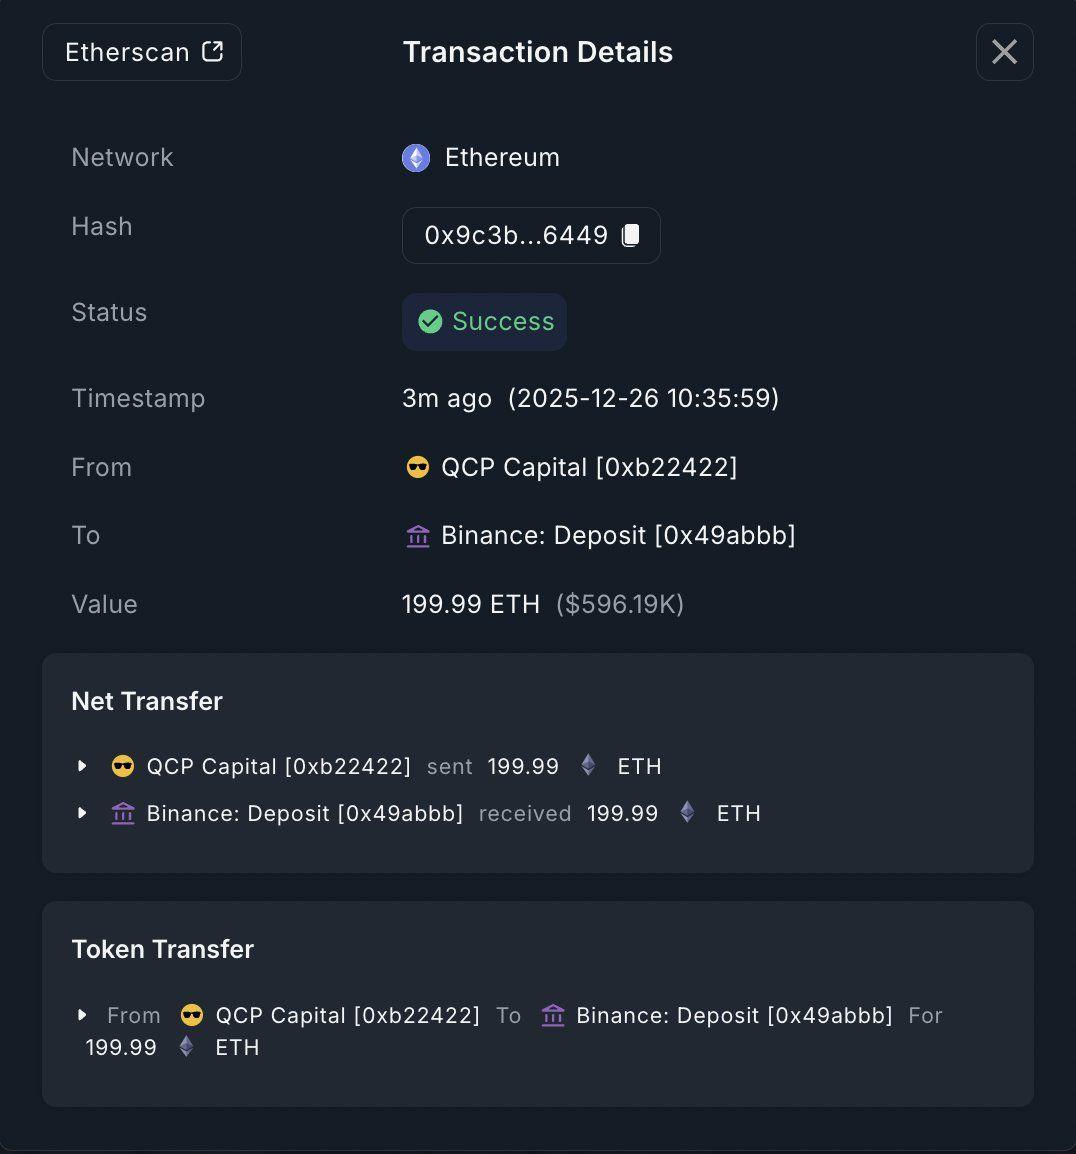Click the external link icon on Etherscan button
The width and height of the screenshot is (1076, 1154).
211,51
